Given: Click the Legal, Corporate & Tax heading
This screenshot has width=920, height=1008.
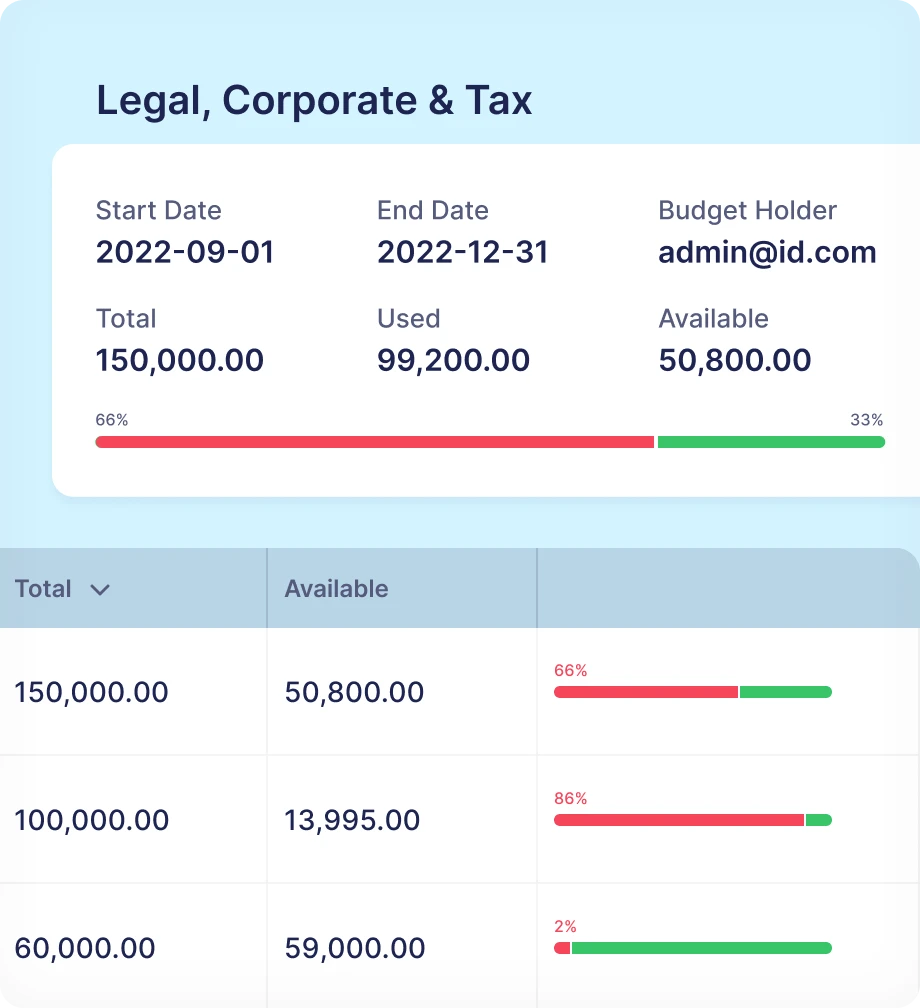Looking at the screenshot, I should coord(314,101).
